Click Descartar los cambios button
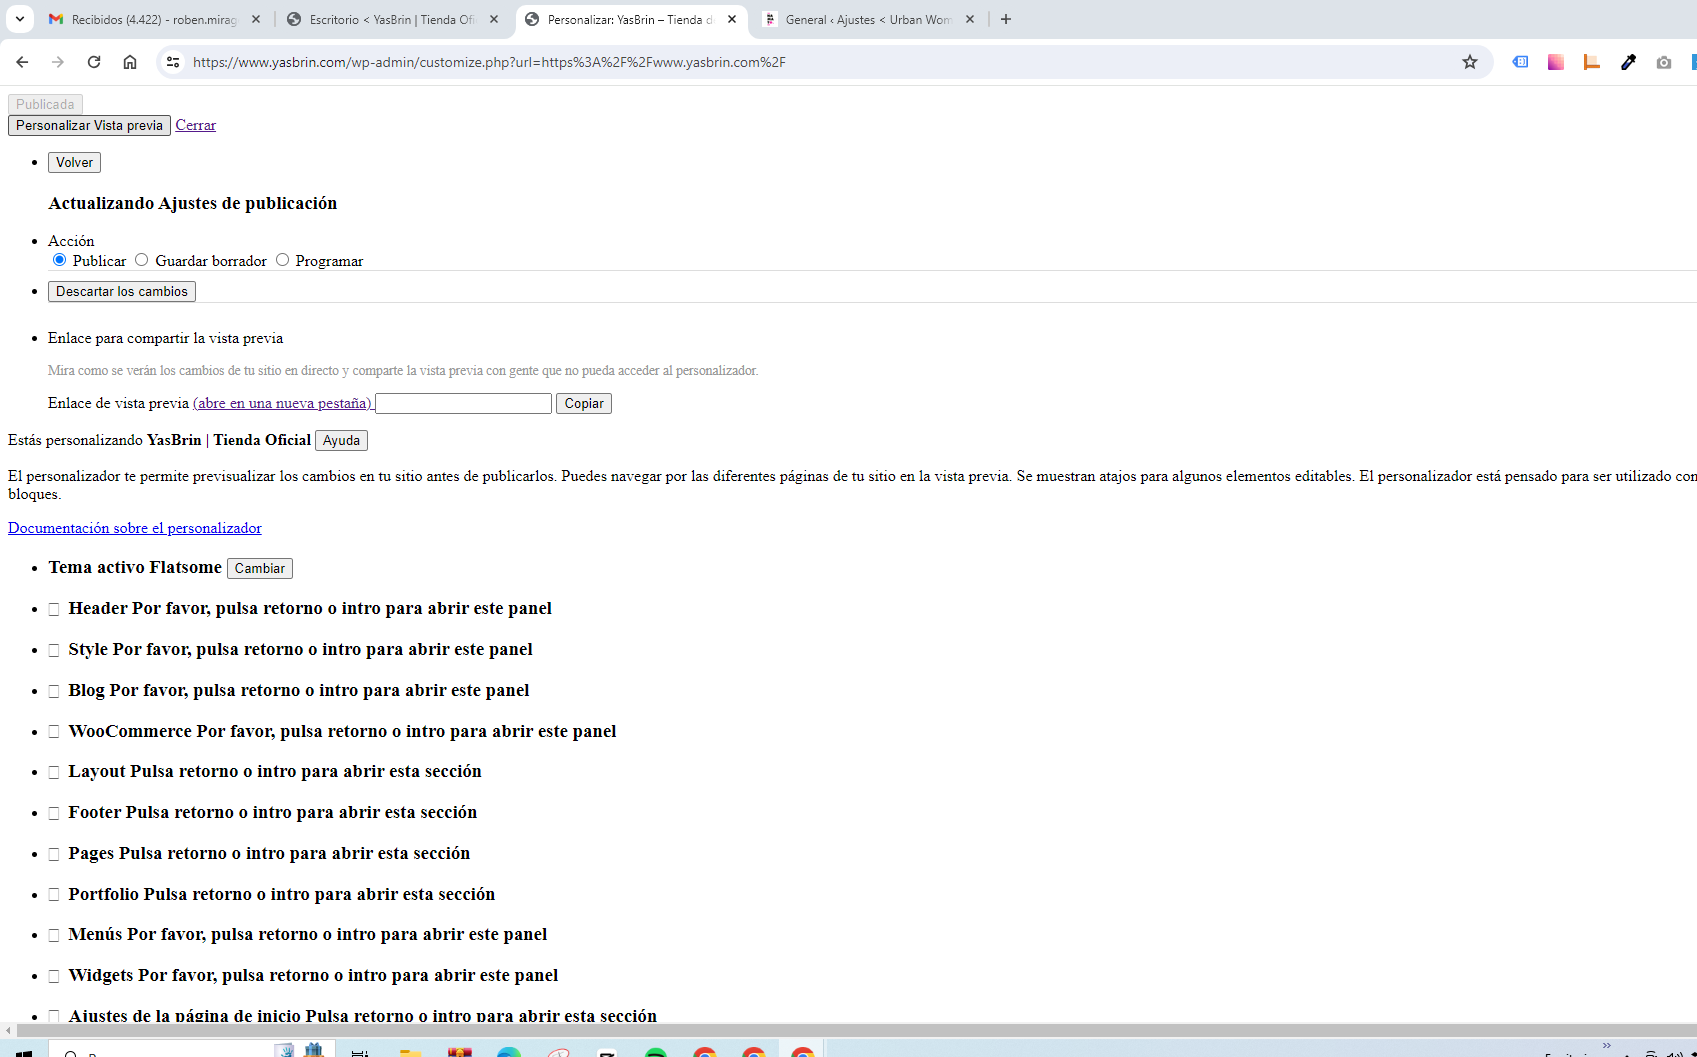Viewport: 1697px width, 1057px height. click(122, 291)
